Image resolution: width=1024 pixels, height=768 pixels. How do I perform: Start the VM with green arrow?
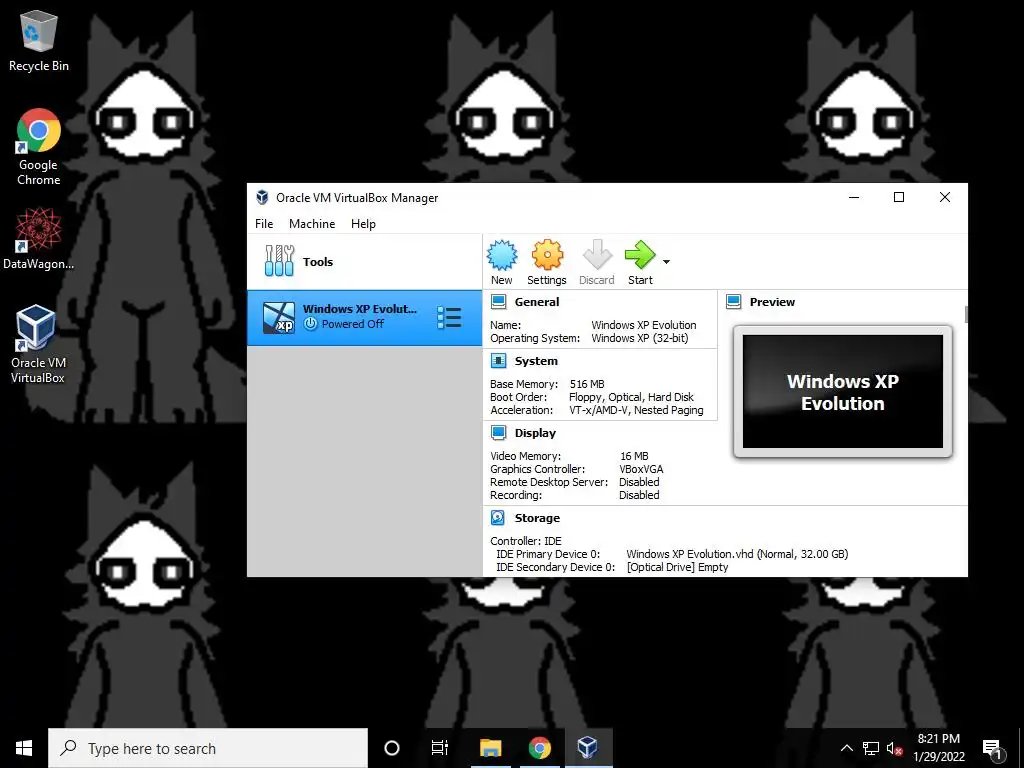640,262
